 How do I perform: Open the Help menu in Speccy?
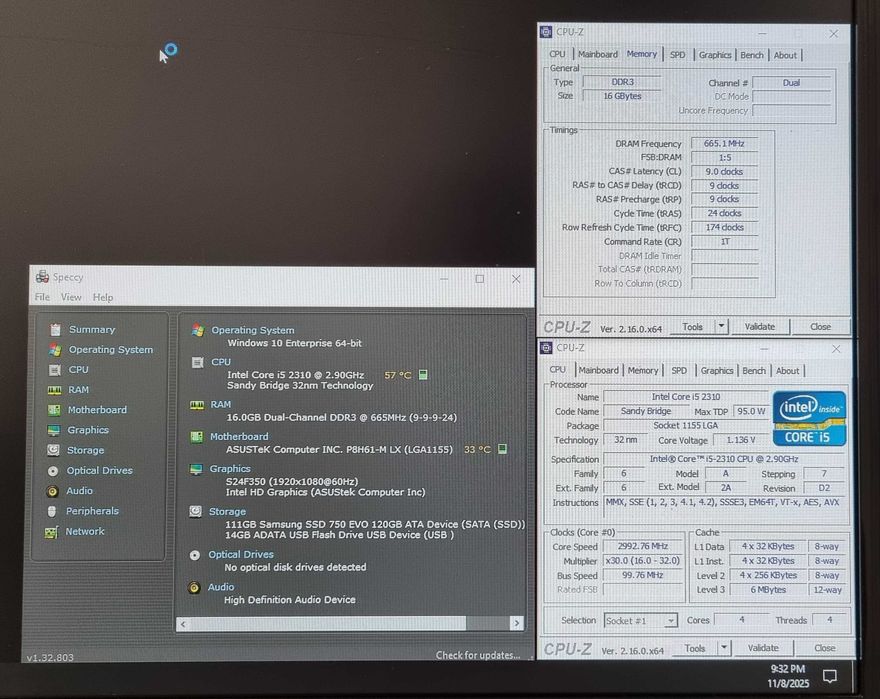(103, 297)
